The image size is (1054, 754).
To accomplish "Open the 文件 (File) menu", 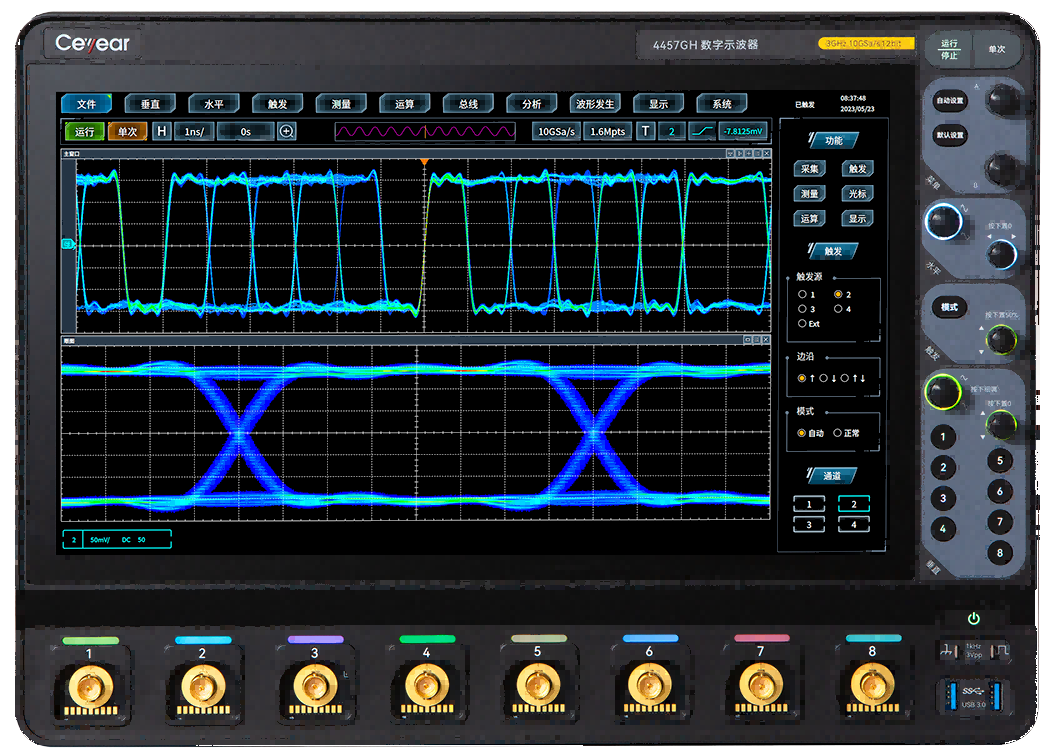I will click(86, 104).
